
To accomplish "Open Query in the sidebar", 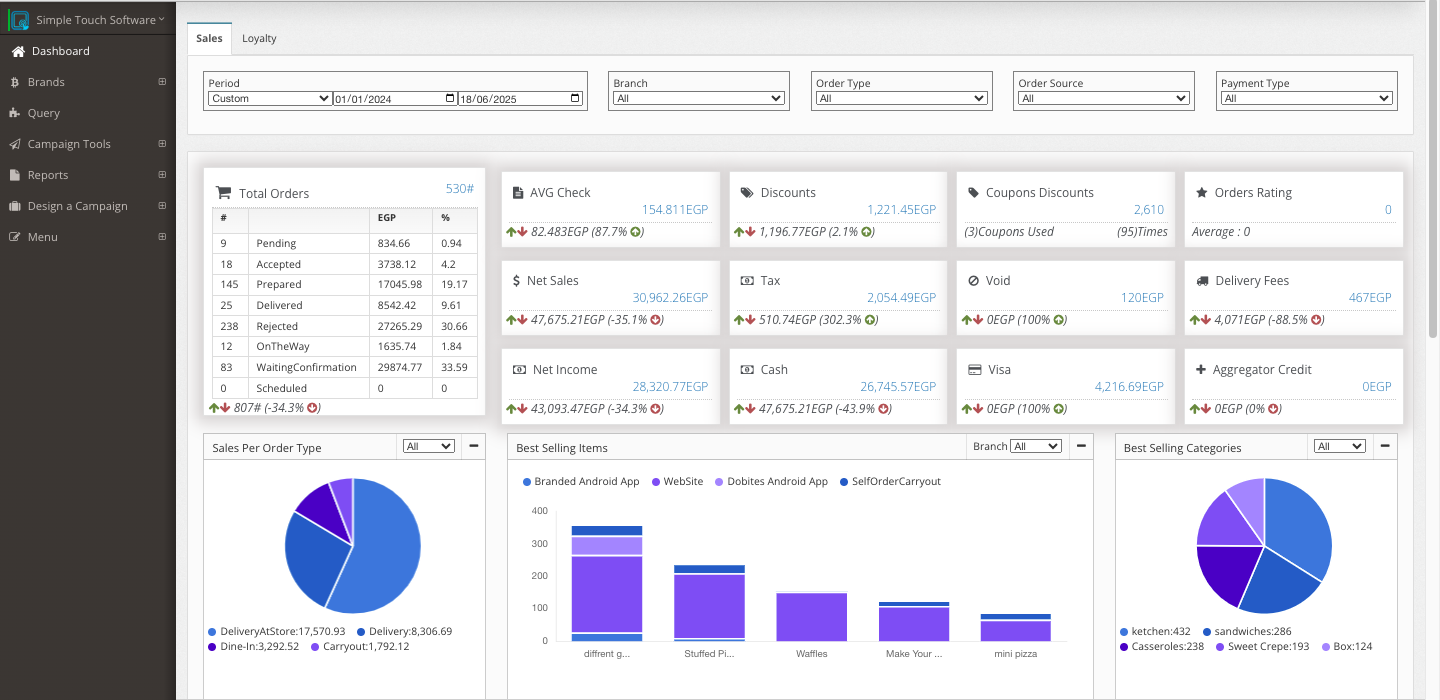I will (x=88, y=113).
